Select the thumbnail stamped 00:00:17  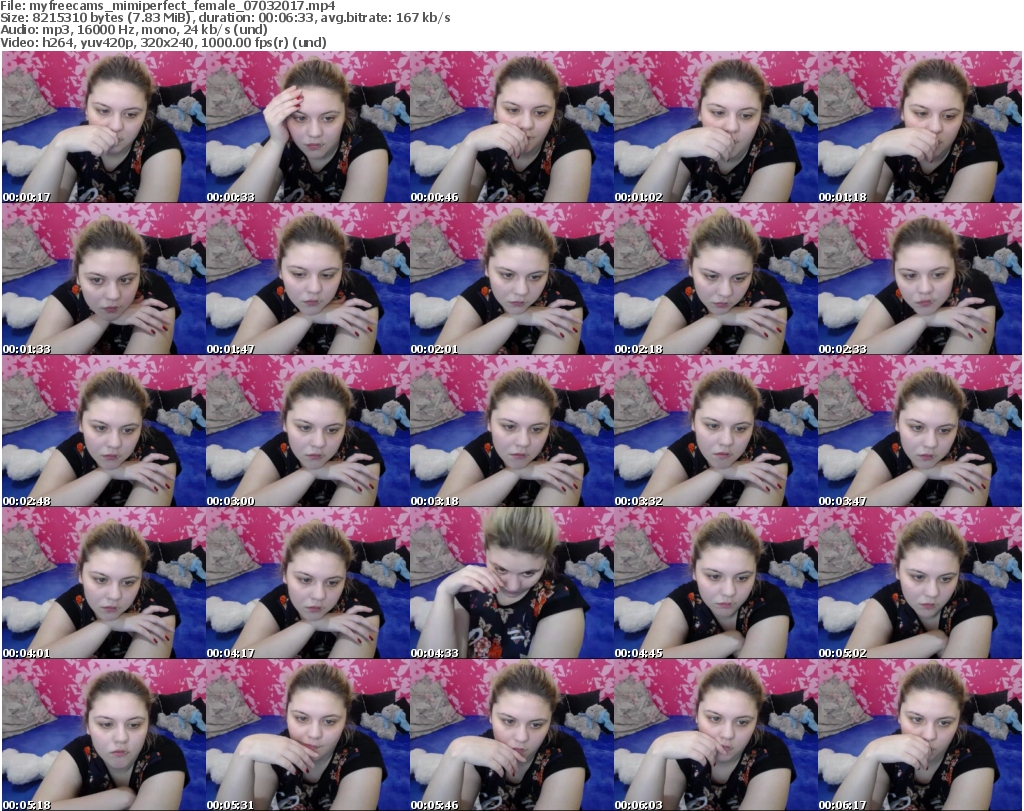pyautogui.click(x=104, y=127)
